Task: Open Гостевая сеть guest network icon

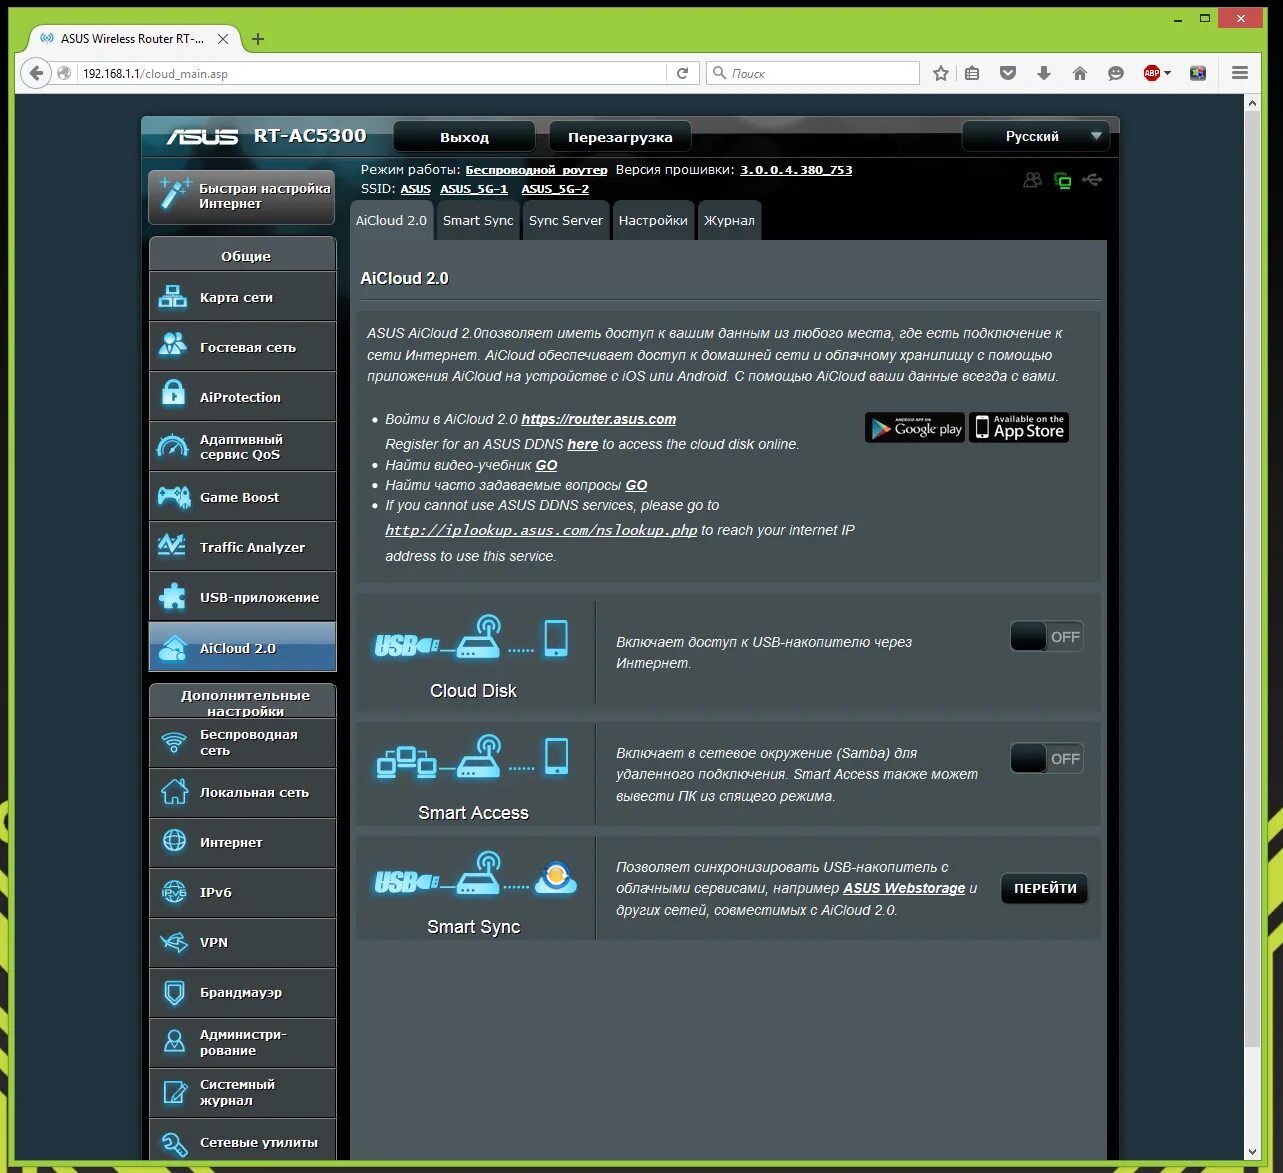Action: [173, 346]
